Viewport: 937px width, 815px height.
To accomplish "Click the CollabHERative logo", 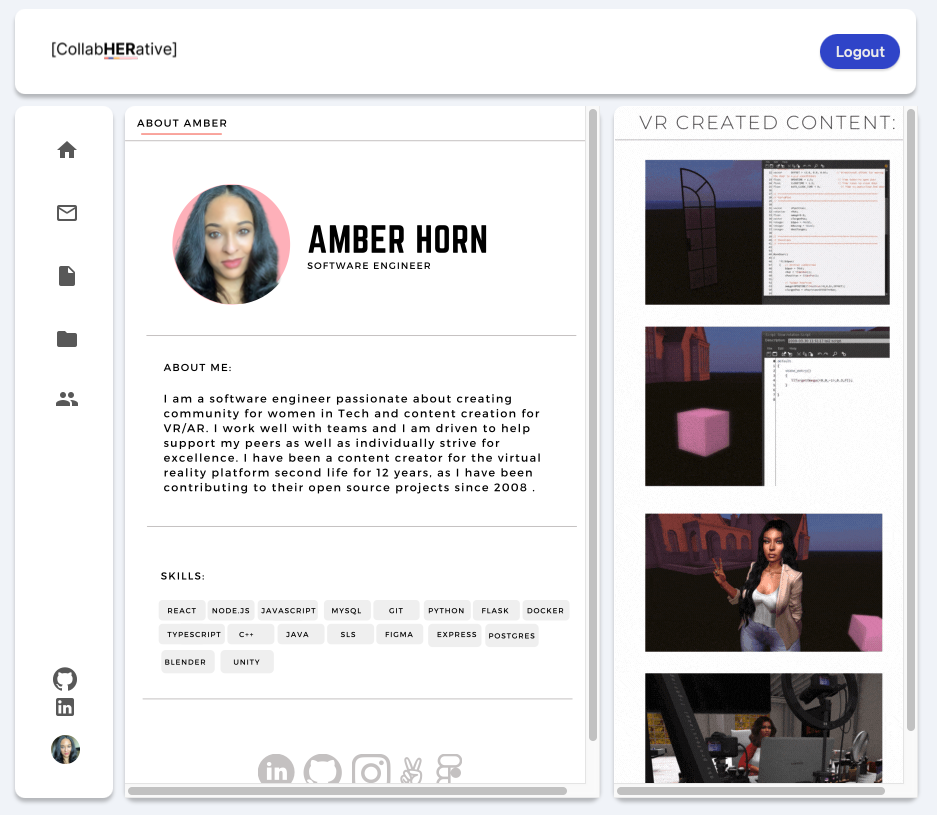I will pyautogui.click(x=114, y=49).
